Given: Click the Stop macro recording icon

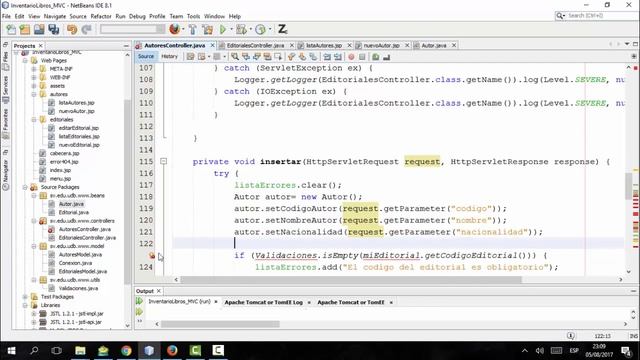Looking at the screenshot, I should tap(362, 57).
